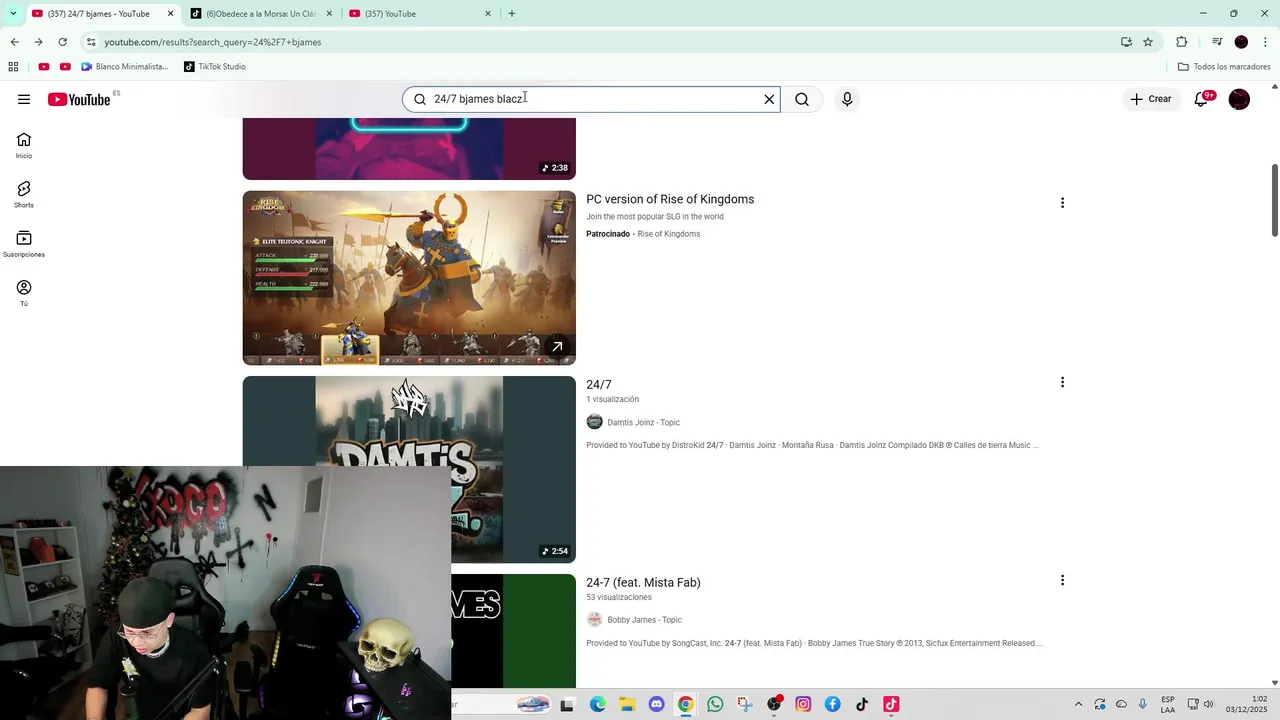The image size is (1280, 720).
Task: Open Instagram from the taskbar
Action: pos(803,704)
